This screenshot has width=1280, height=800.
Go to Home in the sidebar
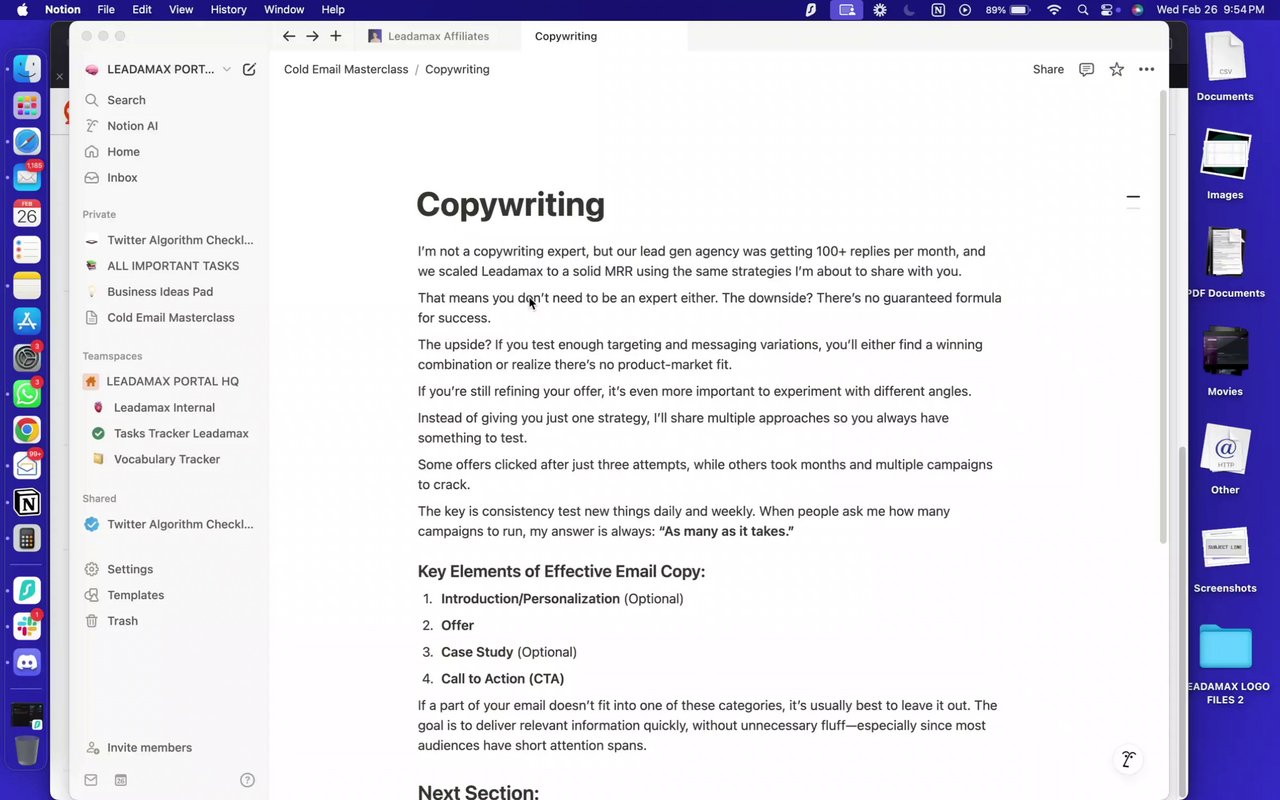[123, 152]
